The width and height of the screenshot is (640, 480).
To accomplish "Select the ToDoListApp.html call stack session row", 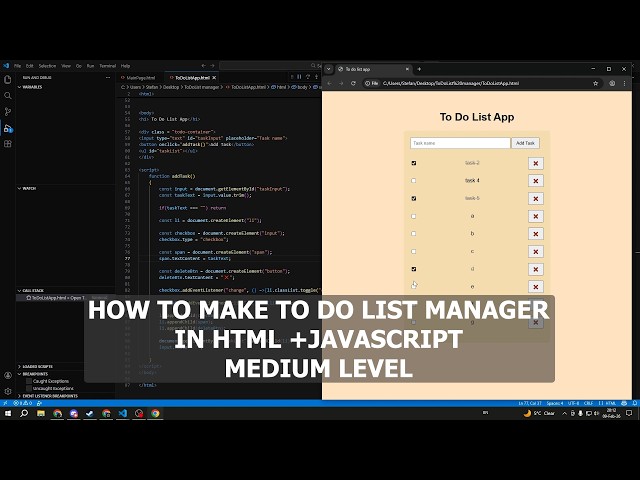I will click(x=65, y=298).
